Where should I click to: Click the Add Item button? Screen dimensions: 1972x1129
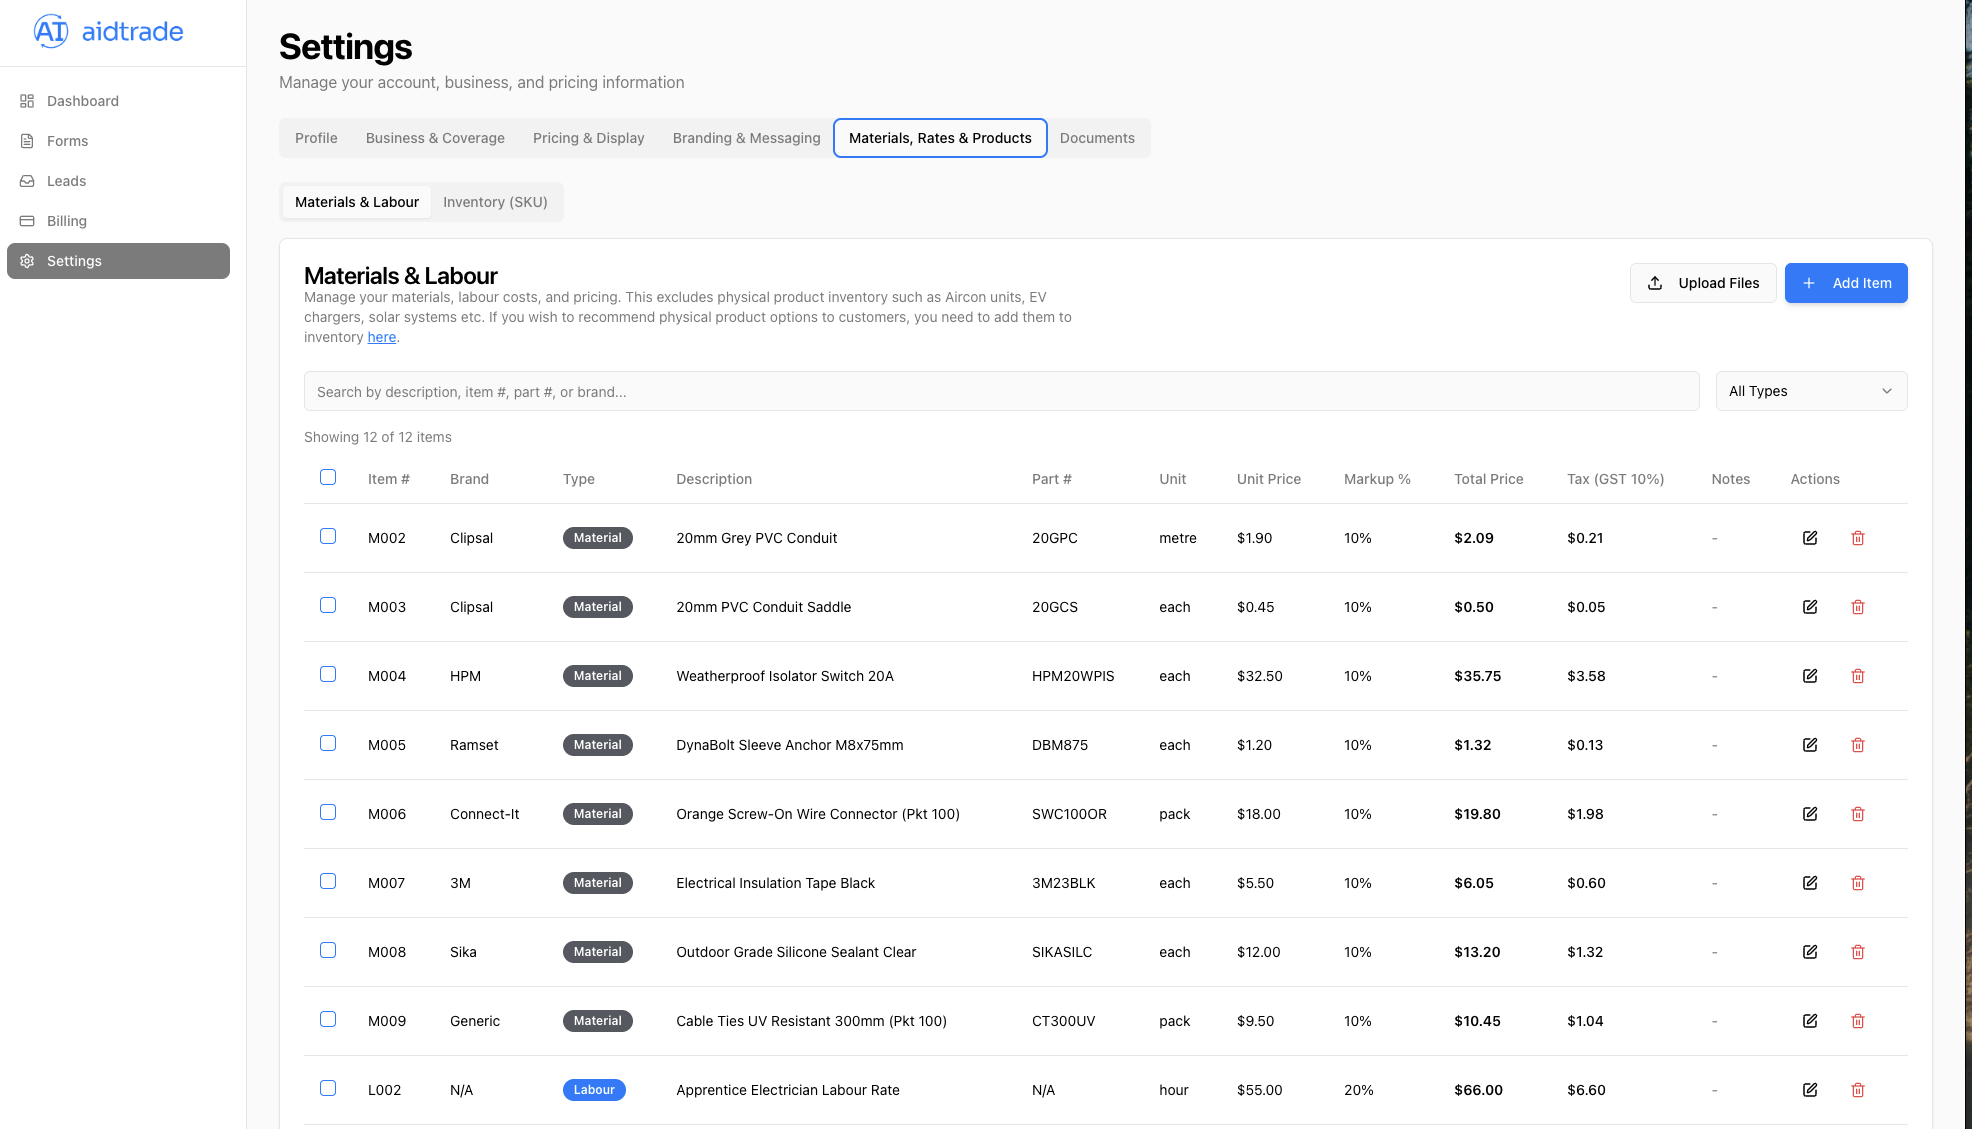[1846, 283]
